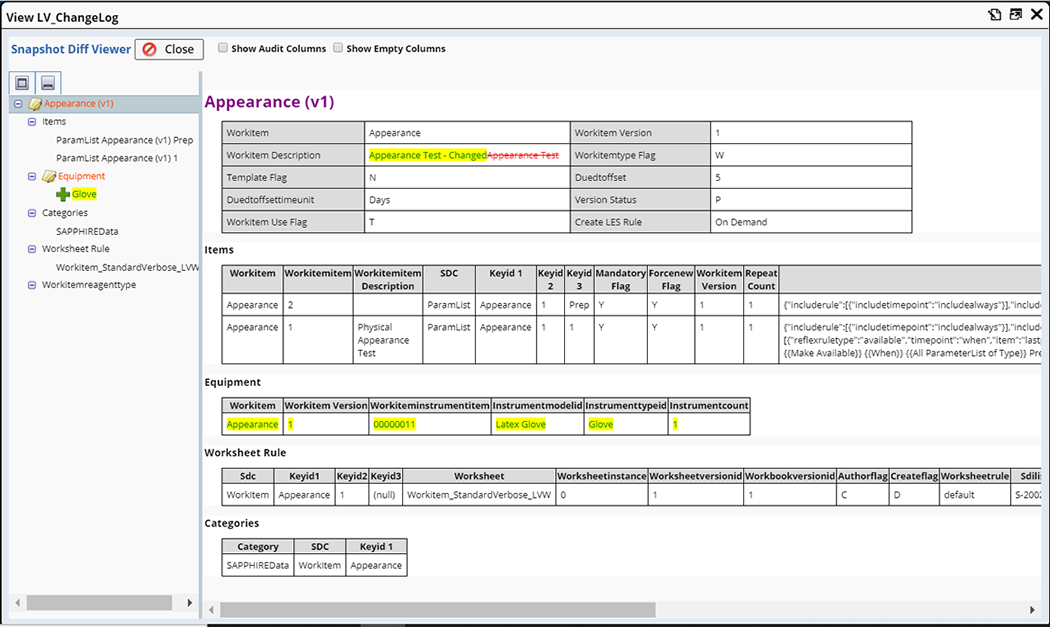Collapse the Items tree node

tap(31, 122)
